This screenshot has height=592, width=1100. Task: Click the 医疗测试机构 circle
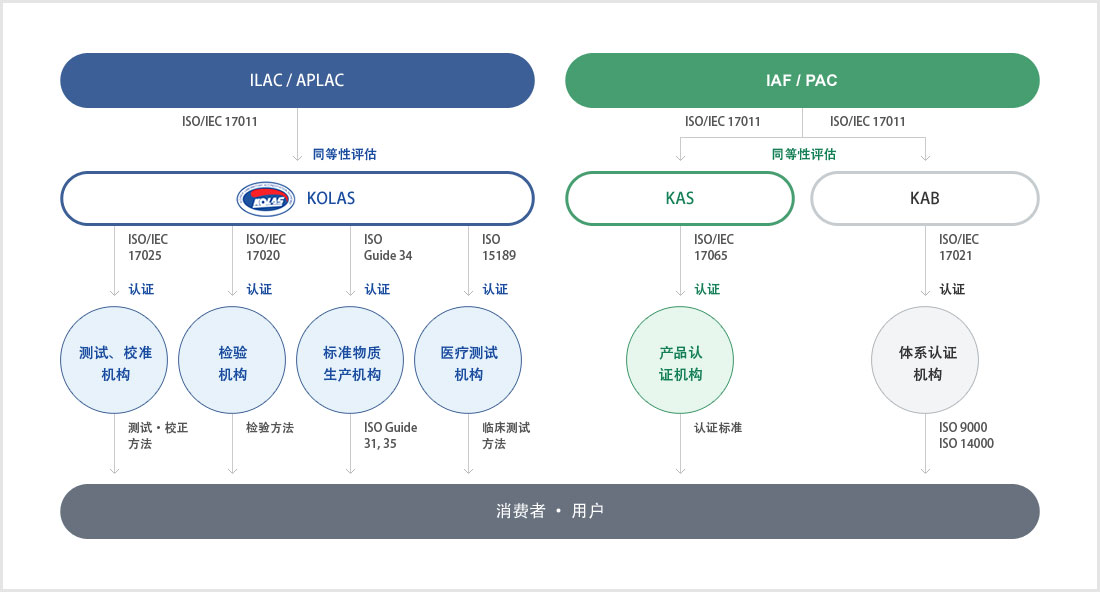coord(469,361)
